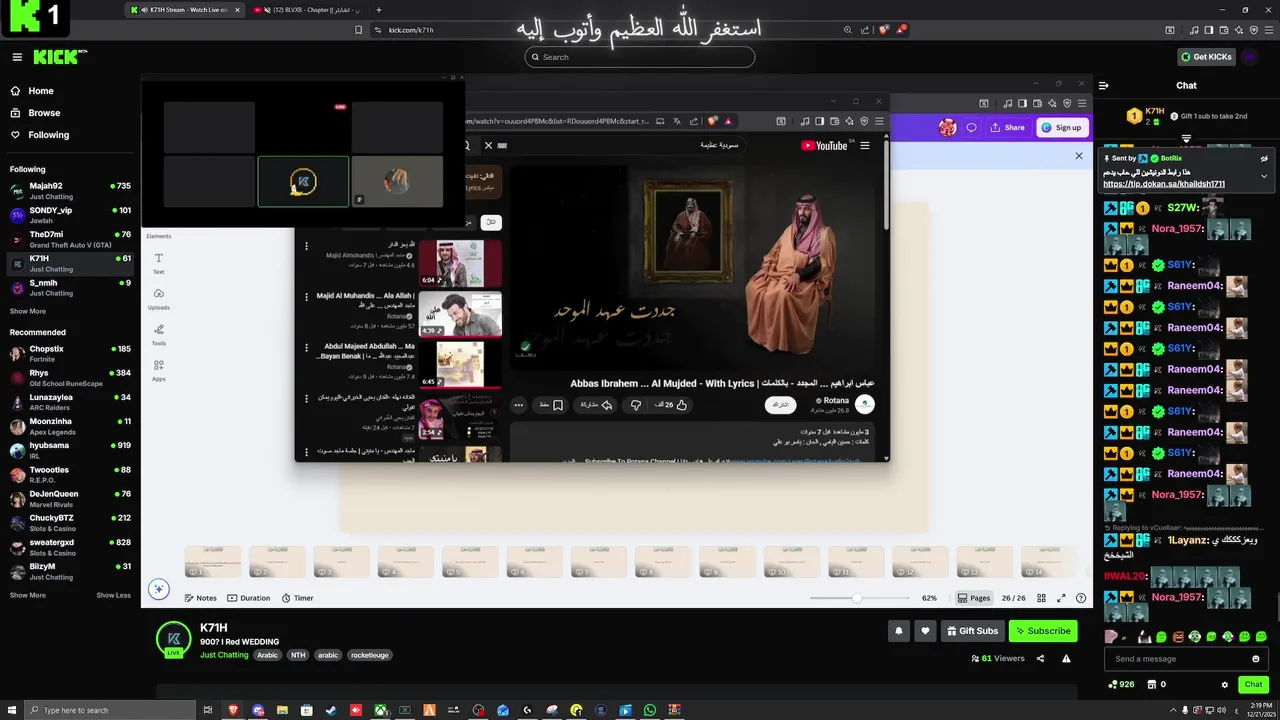This screenshot has width=1280, height=720.
Task: Open chat settings gear icon
Action: click(x=1225, y=685)
